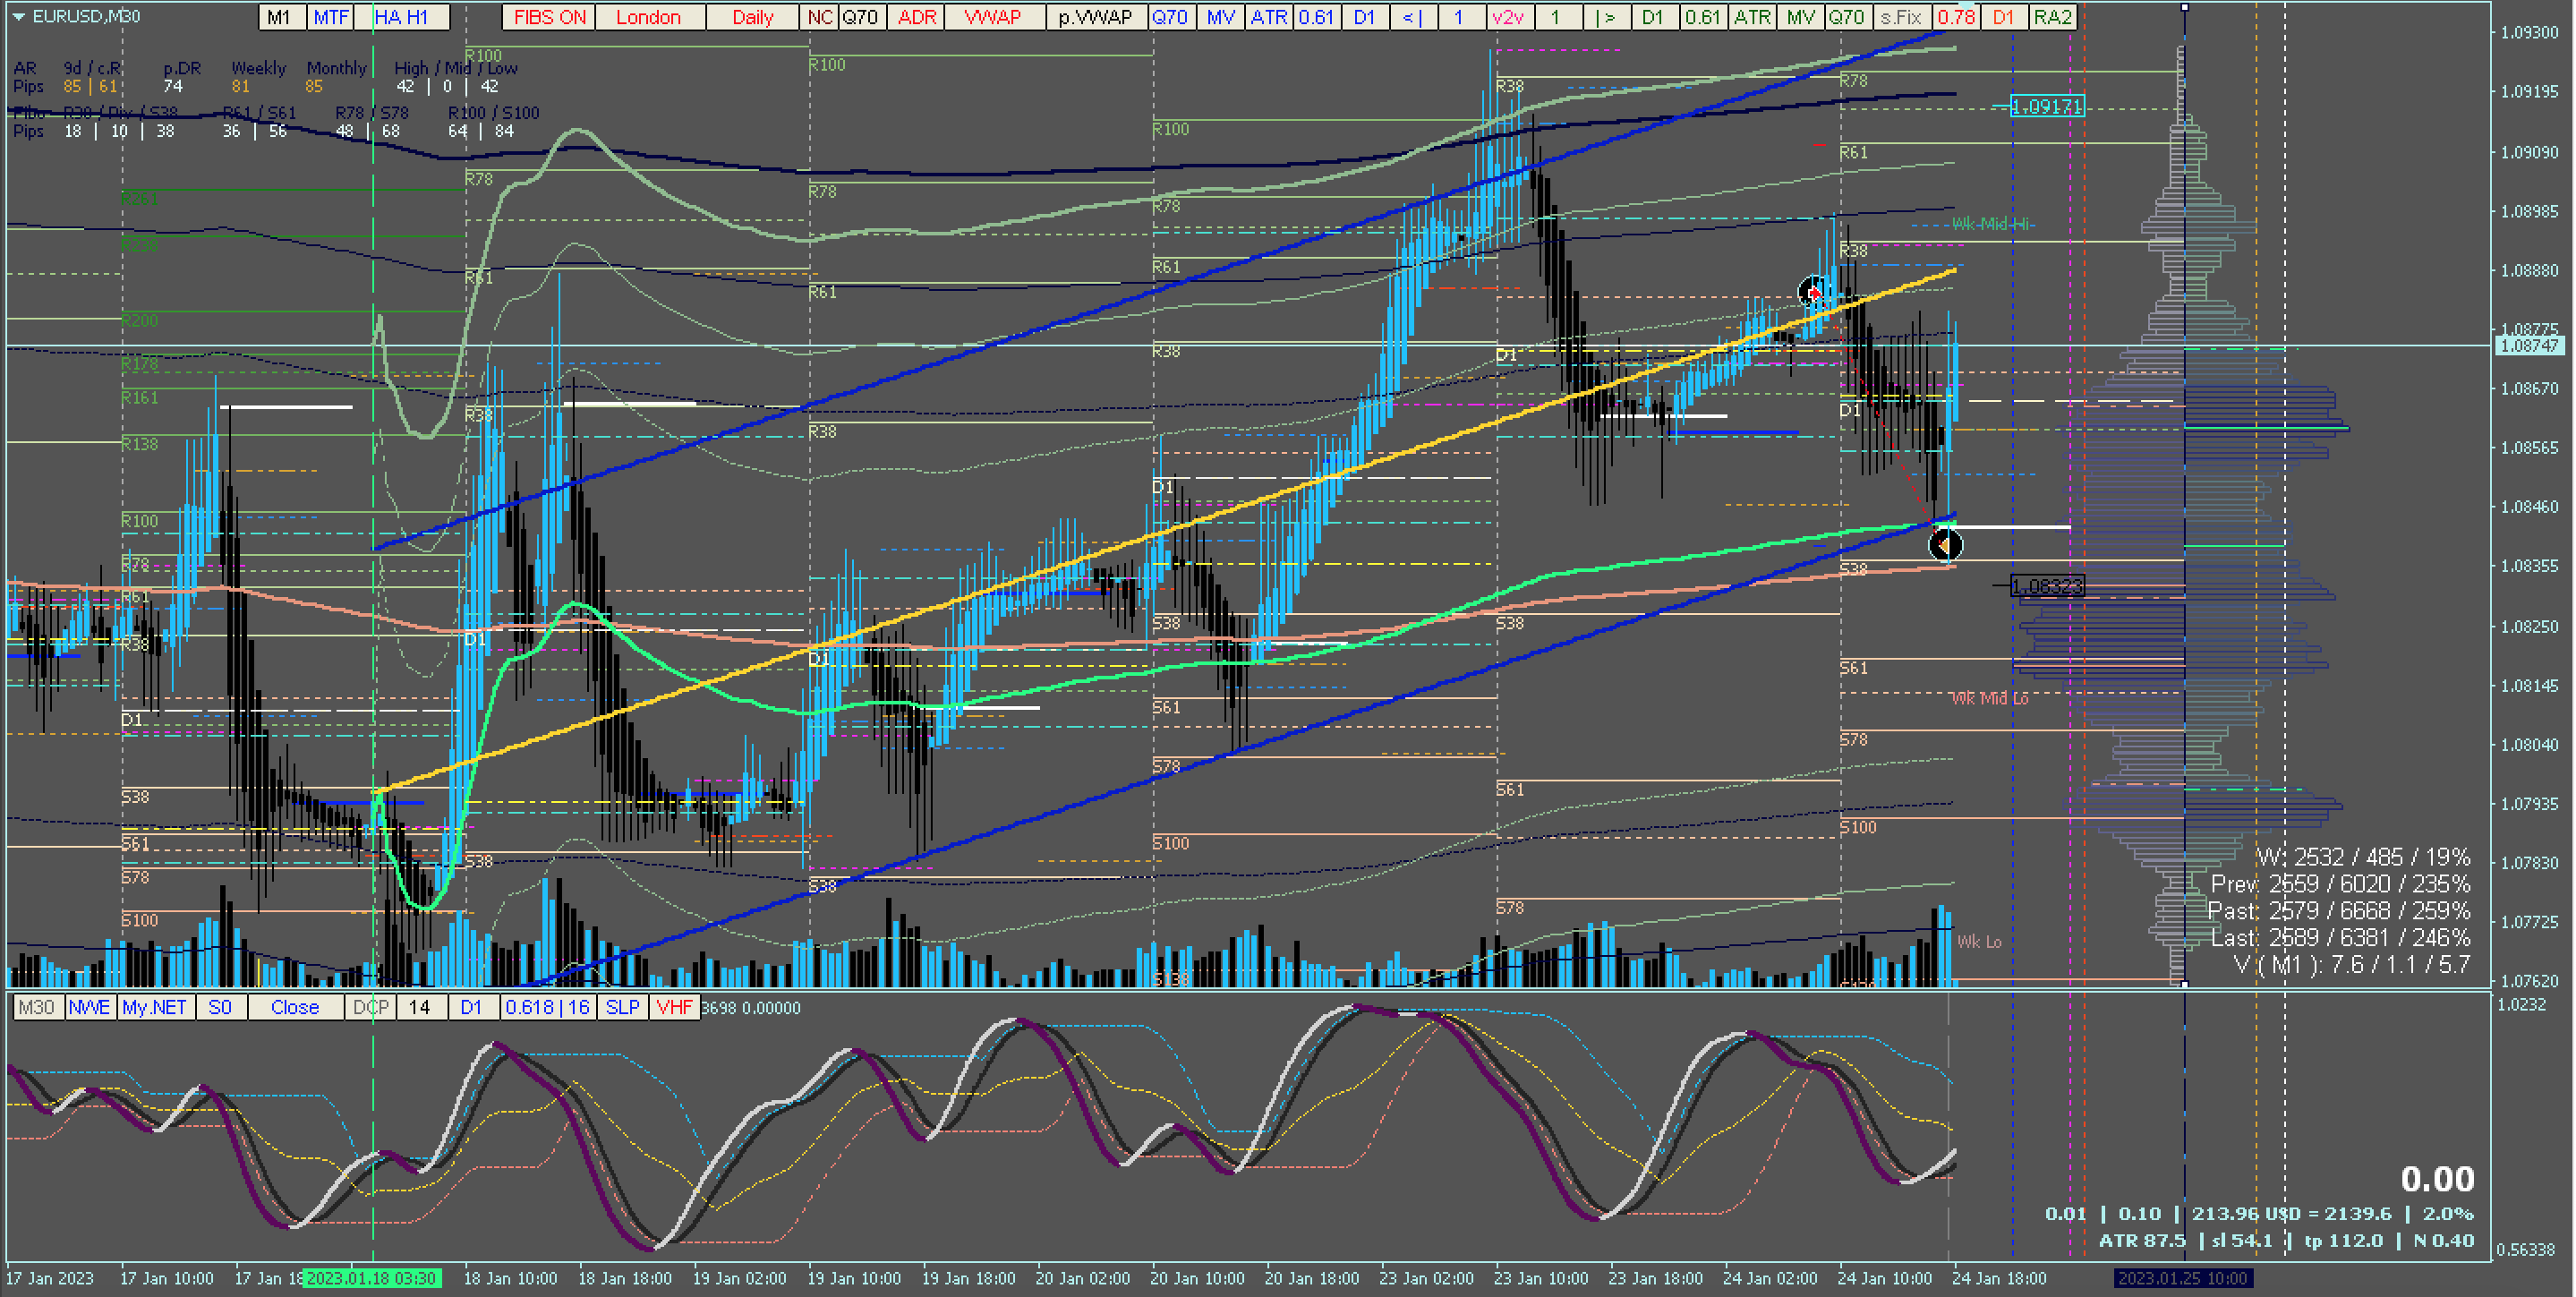Click the green RA2 button

click(2052, 17)
